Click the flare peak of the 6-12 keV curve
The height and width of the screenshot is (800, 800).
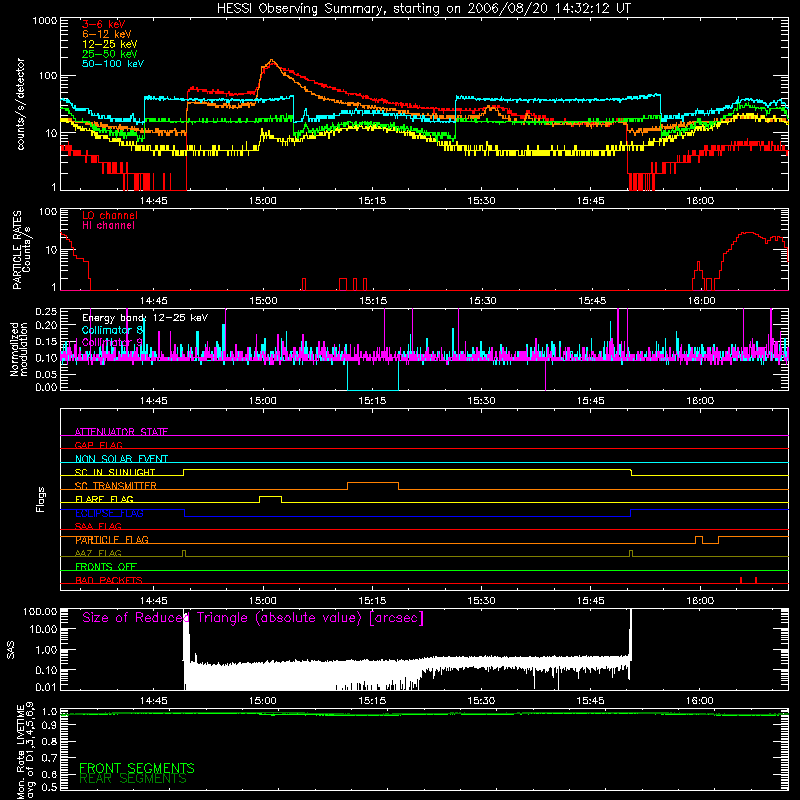(271, 61)
